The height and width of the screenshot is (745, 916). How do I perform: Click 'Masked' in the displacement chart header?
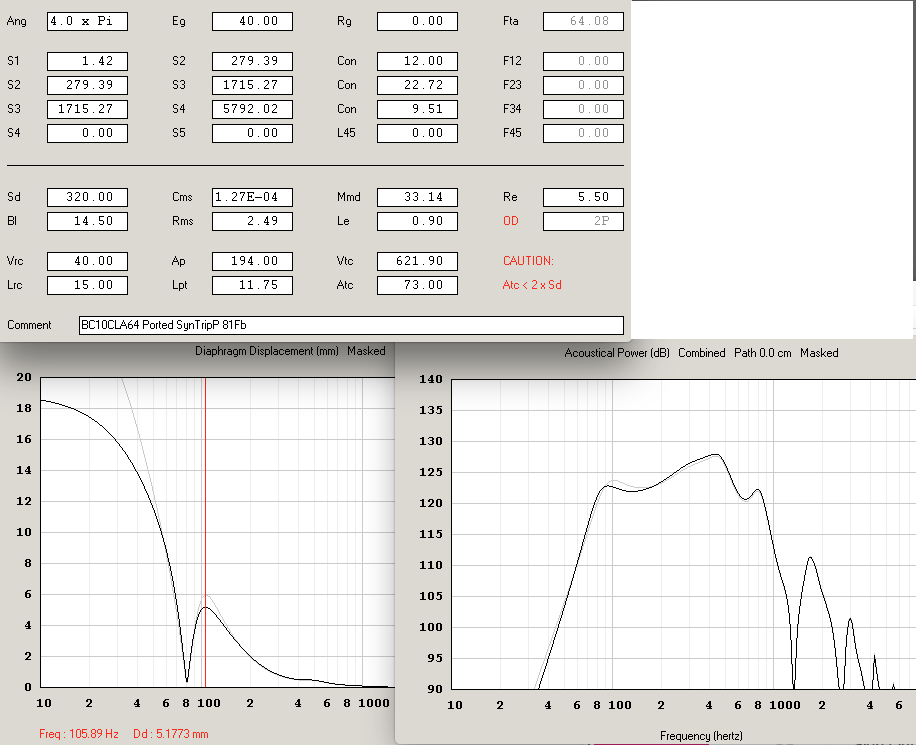366,351
